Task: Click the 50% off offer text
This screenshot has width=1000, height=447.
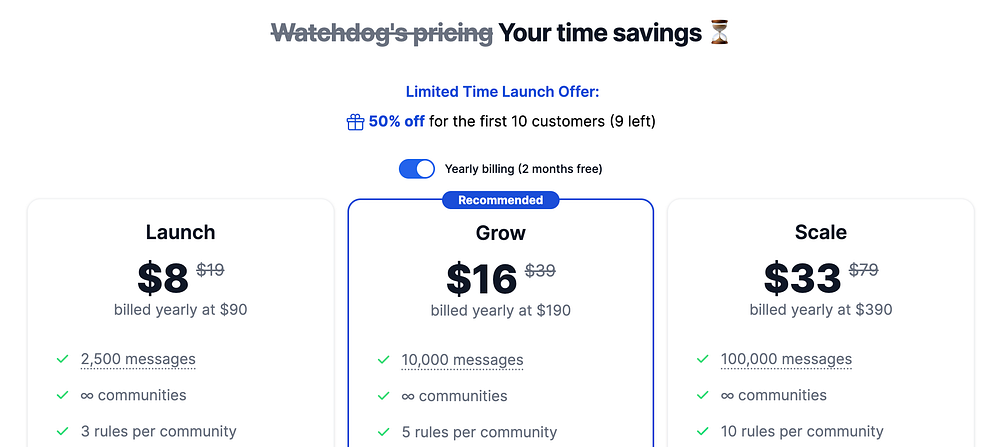Action: (x=396, y=122)
